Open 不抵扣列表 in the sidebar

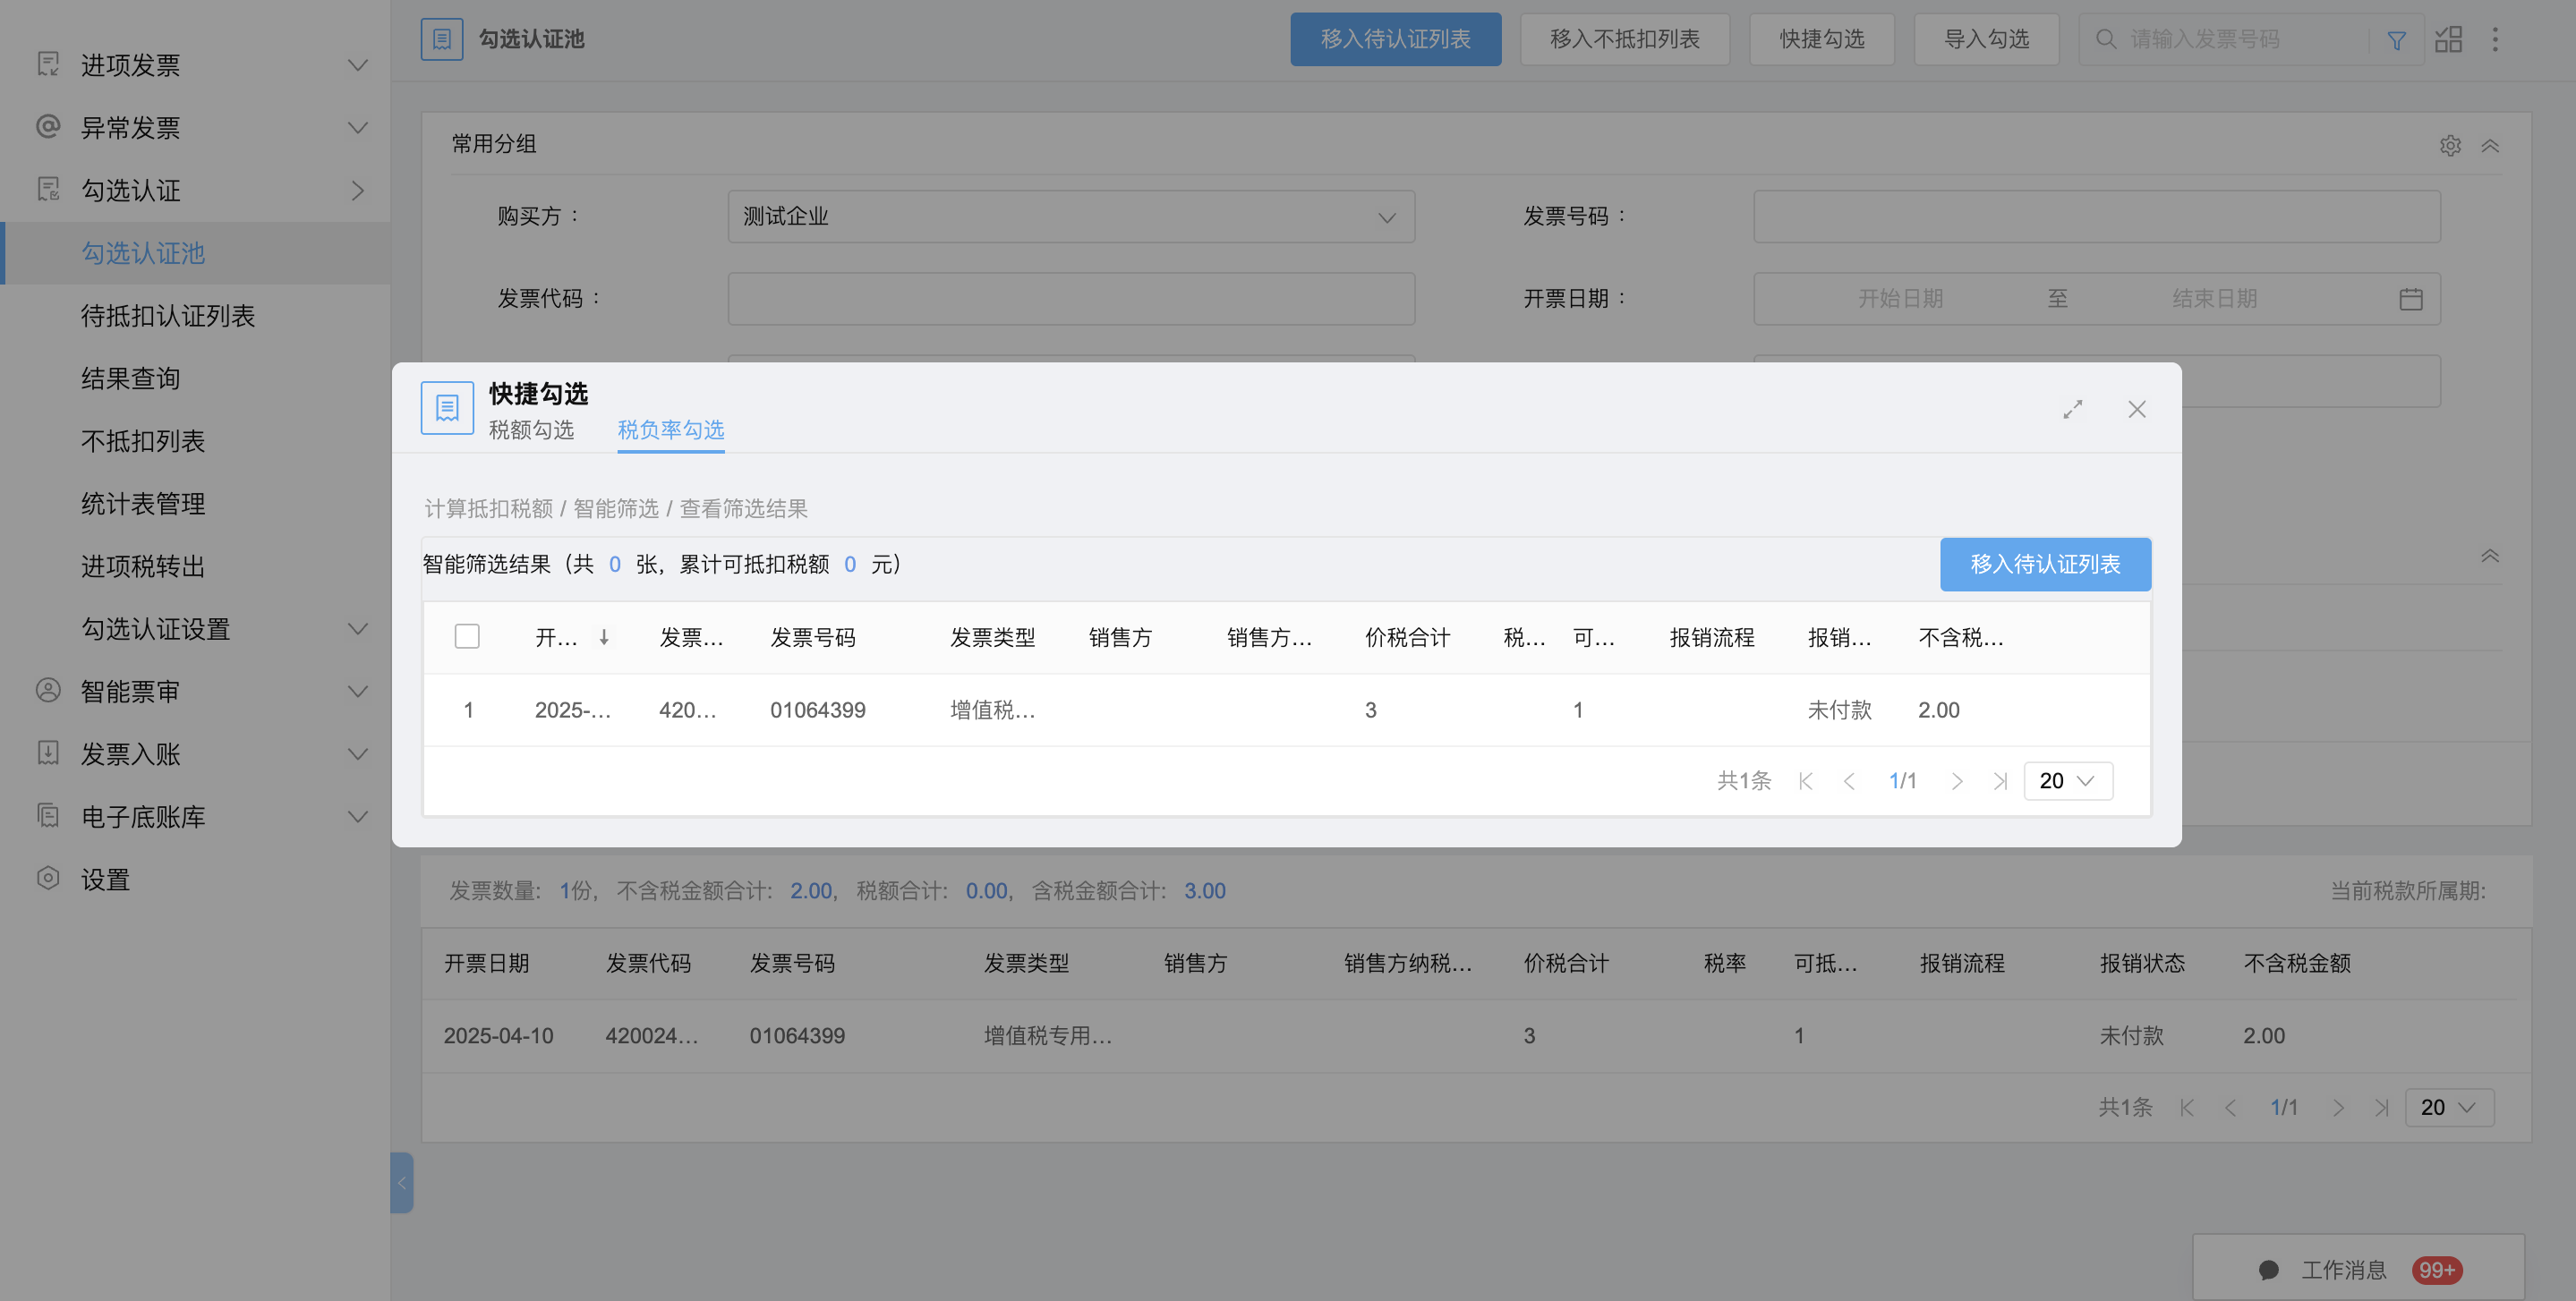coord(143,441)
